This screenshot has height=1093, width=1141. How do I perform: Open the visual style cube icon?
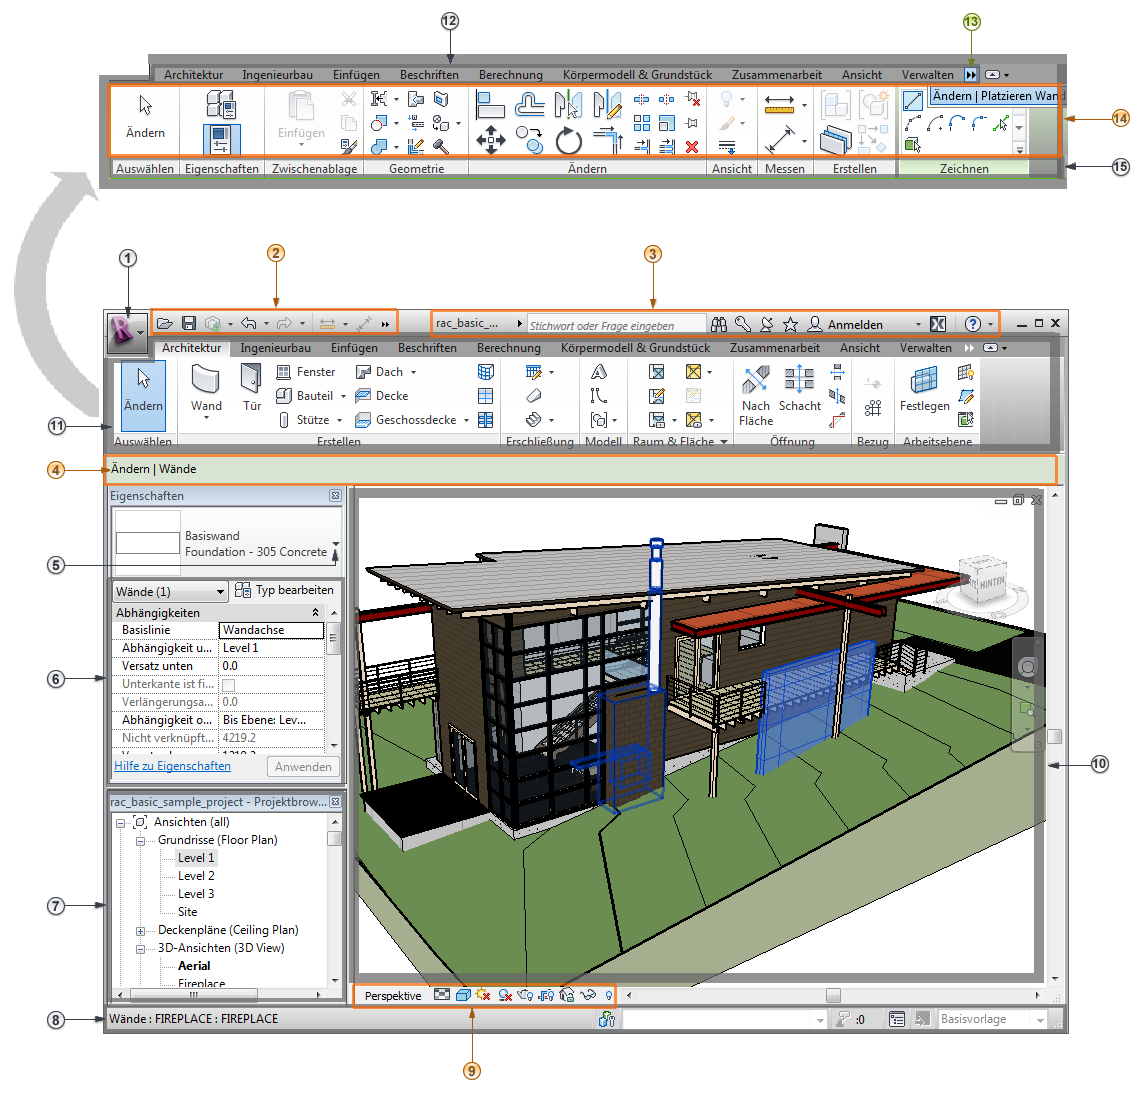[x=463, y=995]
